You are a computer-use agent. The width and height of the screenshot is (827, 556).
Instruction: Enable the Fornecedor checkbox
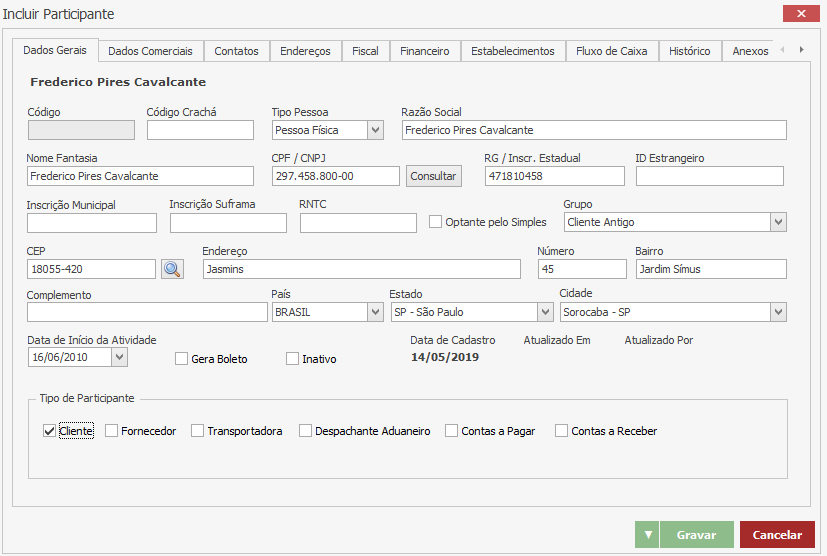(112, 431)
